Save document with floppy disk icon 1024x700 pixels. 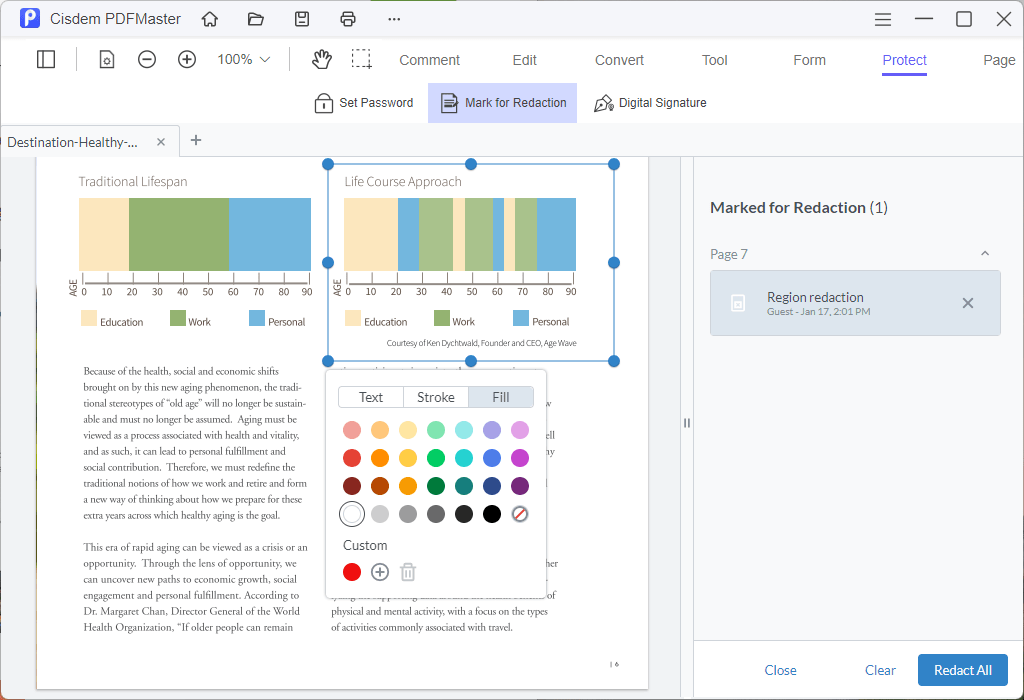coord(302,19)
